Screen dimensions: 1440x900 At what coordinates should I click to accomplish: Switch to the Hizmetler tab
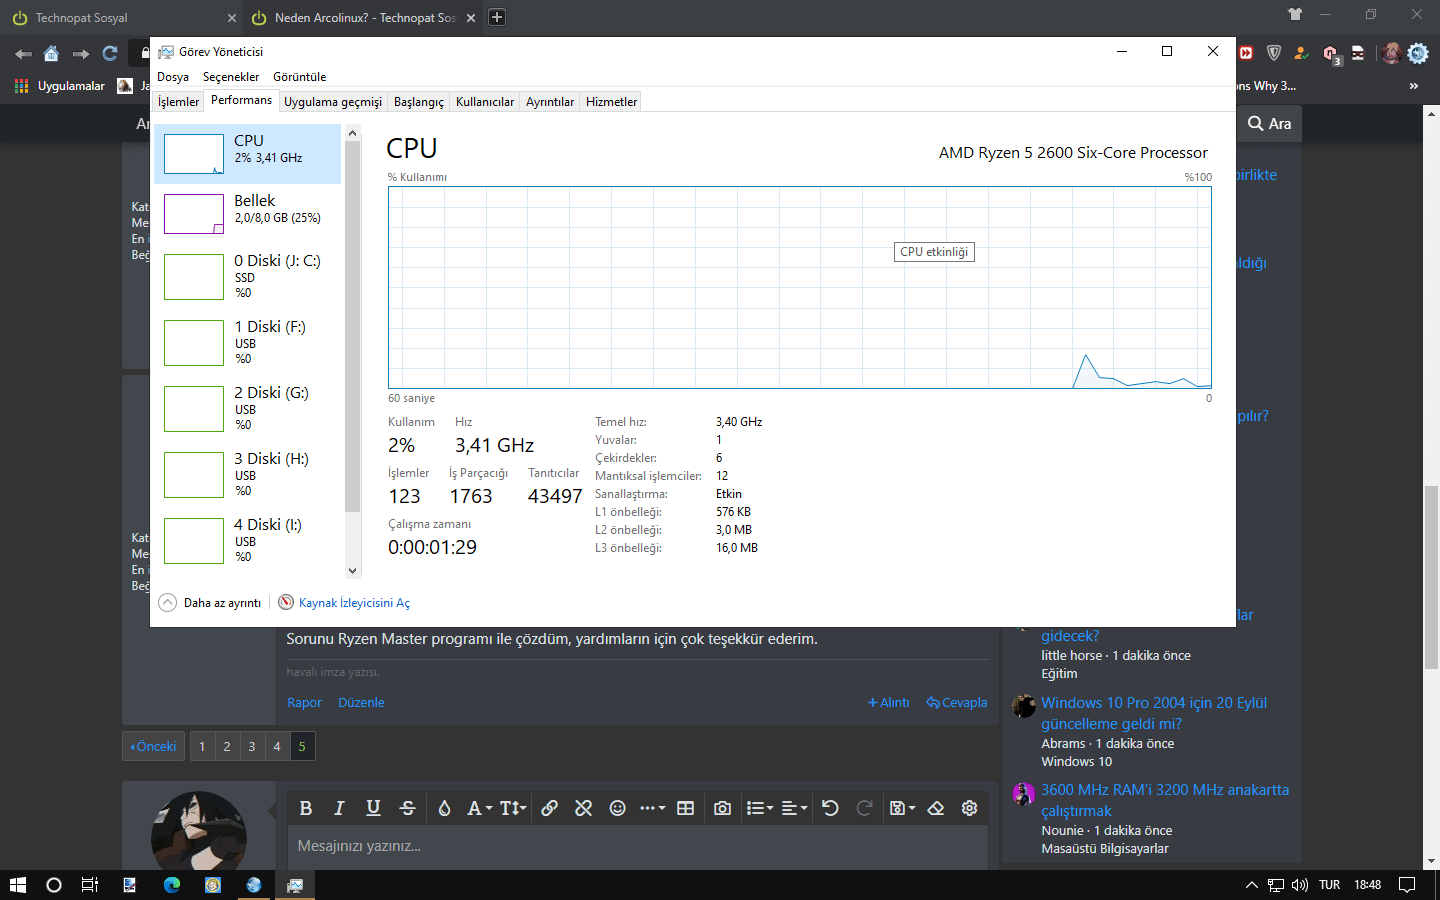point(612,102)
